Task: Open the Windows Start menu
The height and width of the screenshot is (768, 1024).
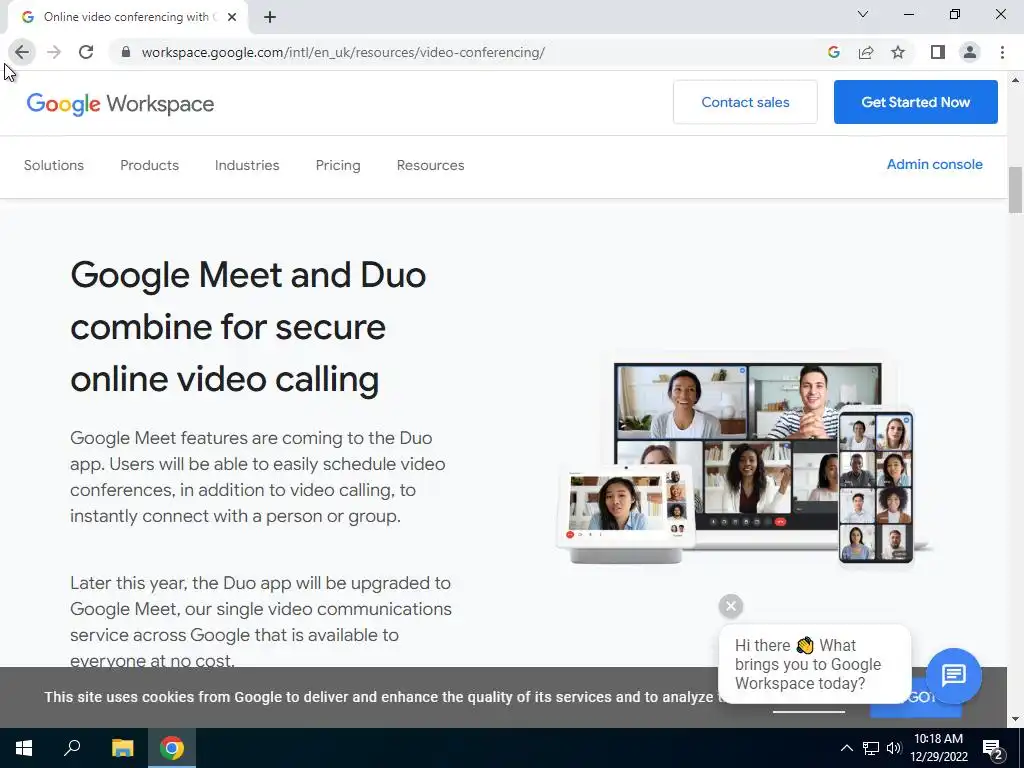Action: tap(24, 748)
